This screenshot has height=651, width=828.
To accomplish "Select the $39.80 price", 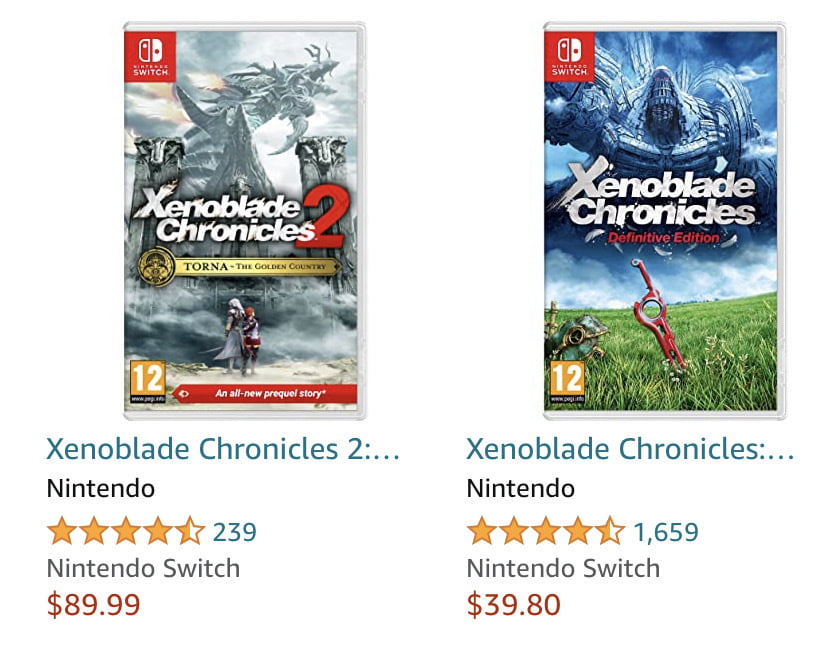I will 514,605.
